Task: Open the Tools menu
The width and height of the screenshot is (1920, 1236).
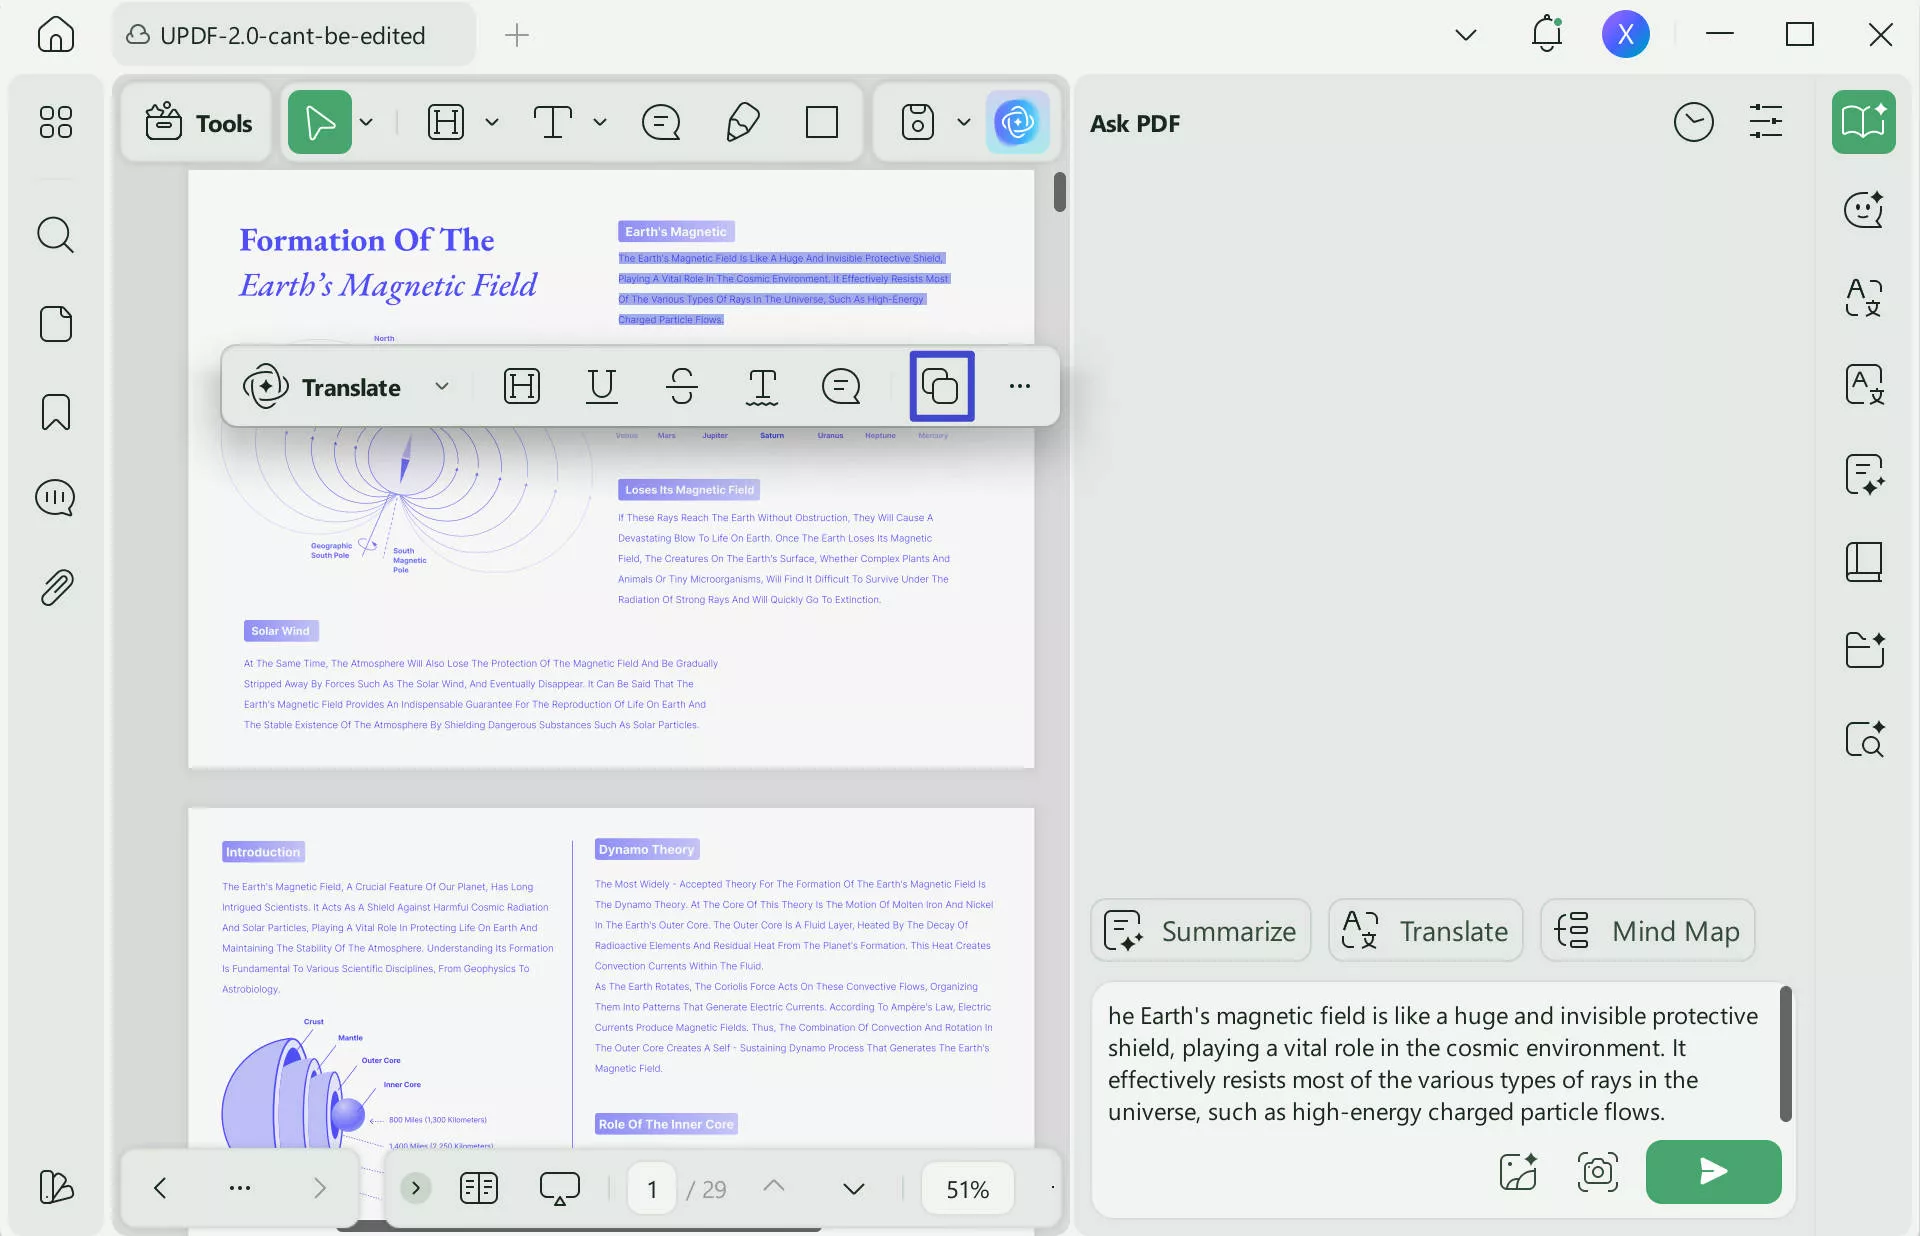Action: pyautogui.click(x=196, y=122)
